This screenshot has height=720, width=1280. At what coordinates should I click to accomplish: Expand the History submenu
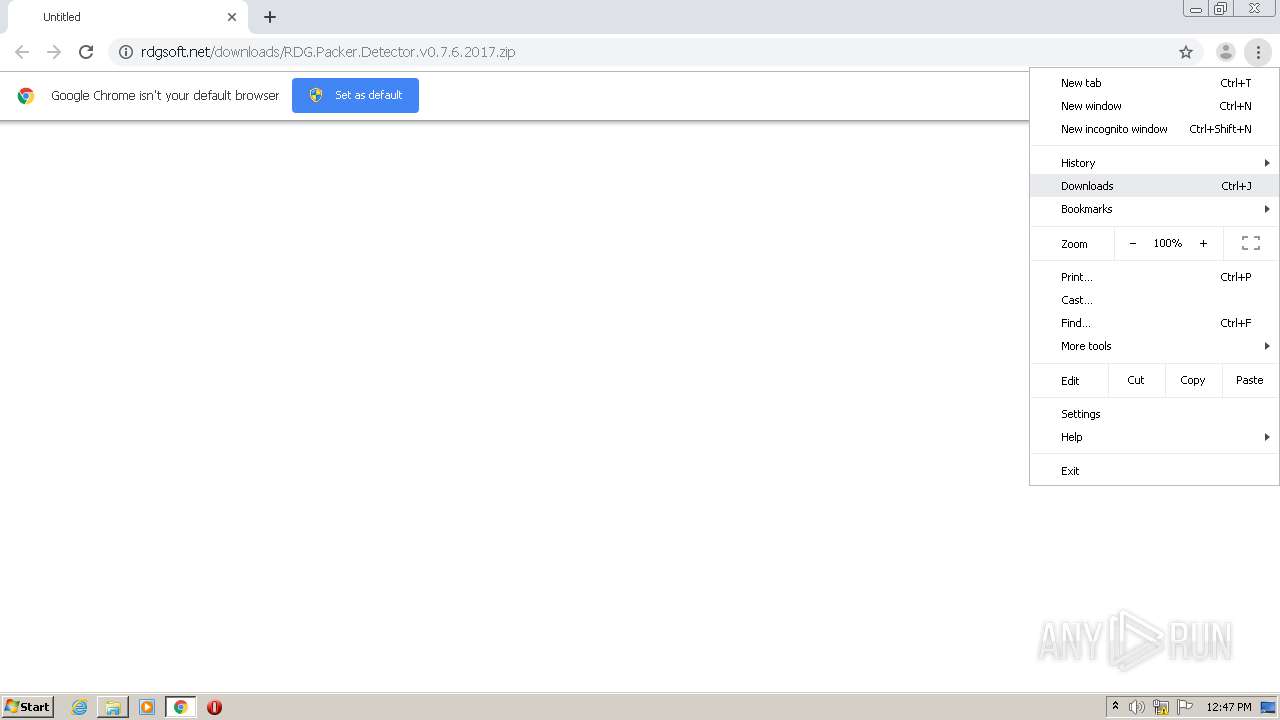click(x=1154, y=163)
